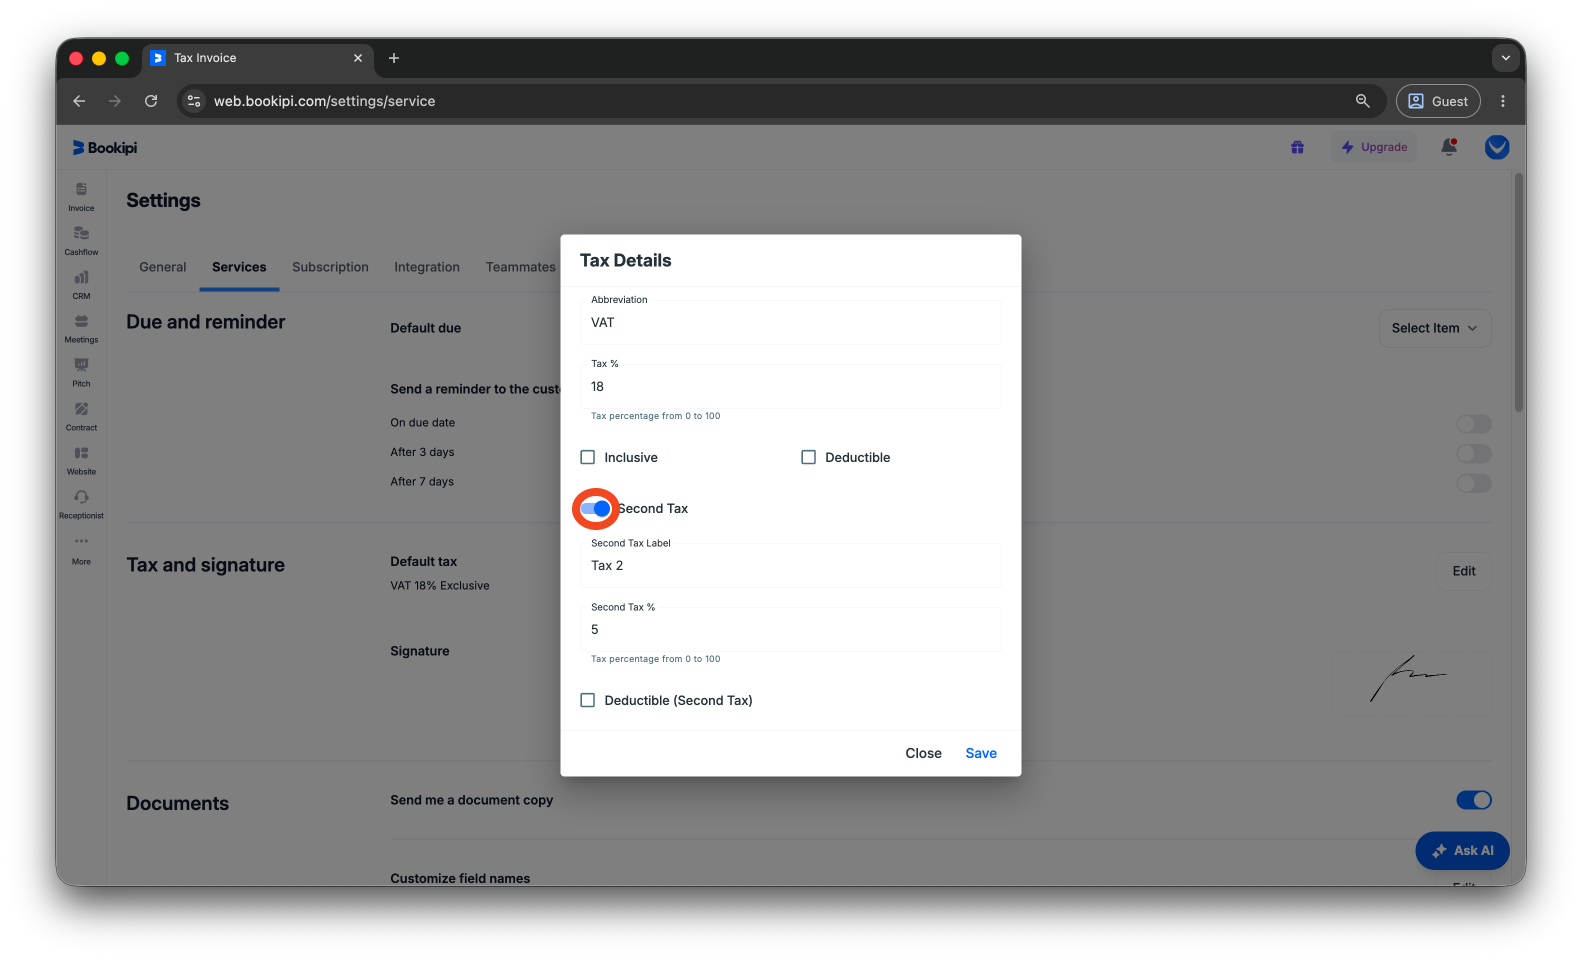The height and width of the screenshot is (960, 1582).
Task: Click the browser address bar URL
Action: coord(324,101)
